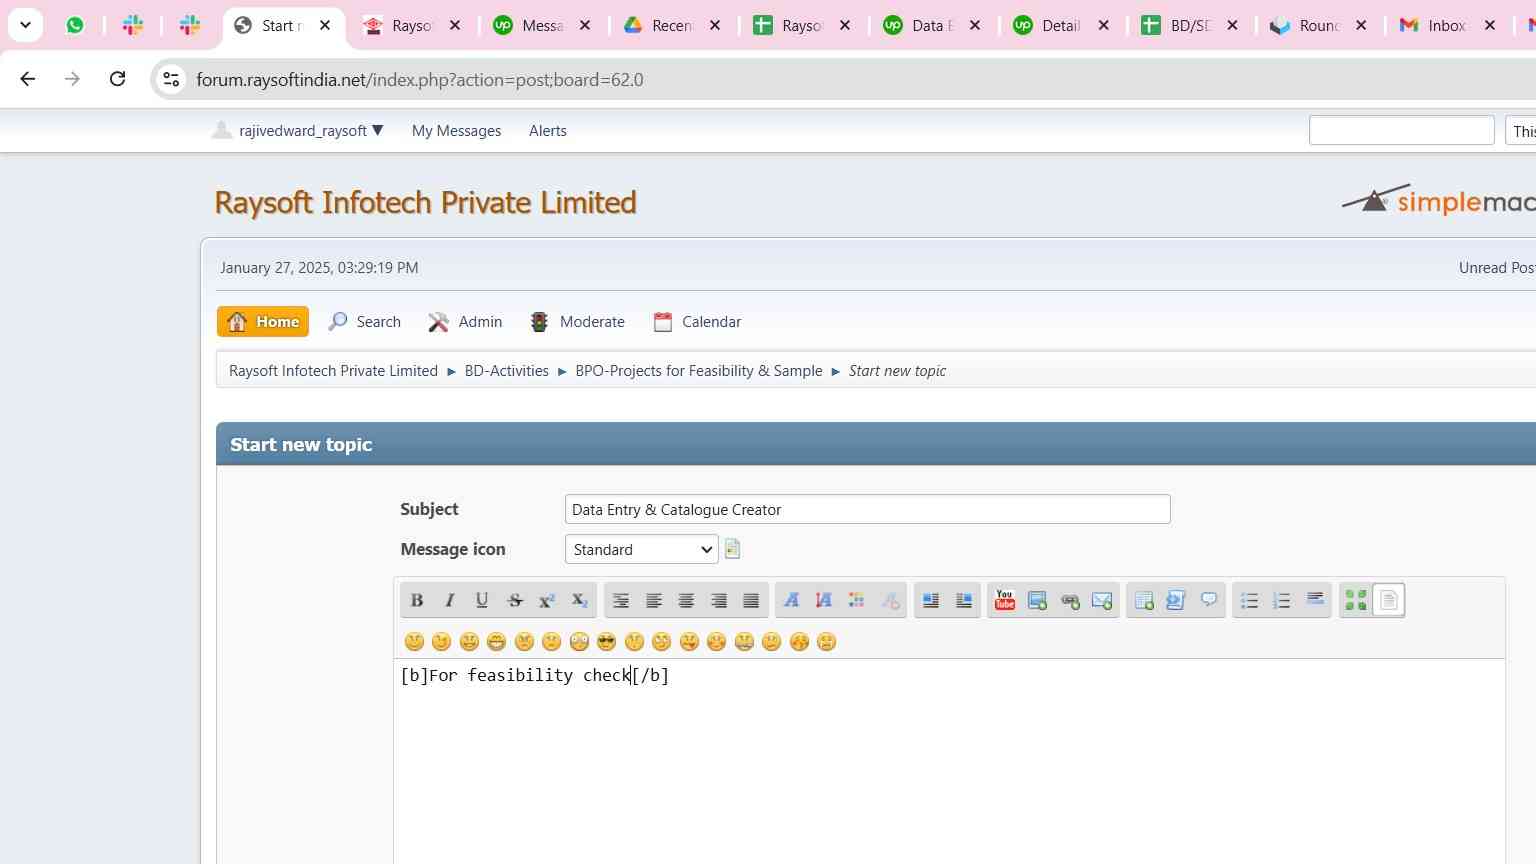Open the font size picker

click(824, 600)
